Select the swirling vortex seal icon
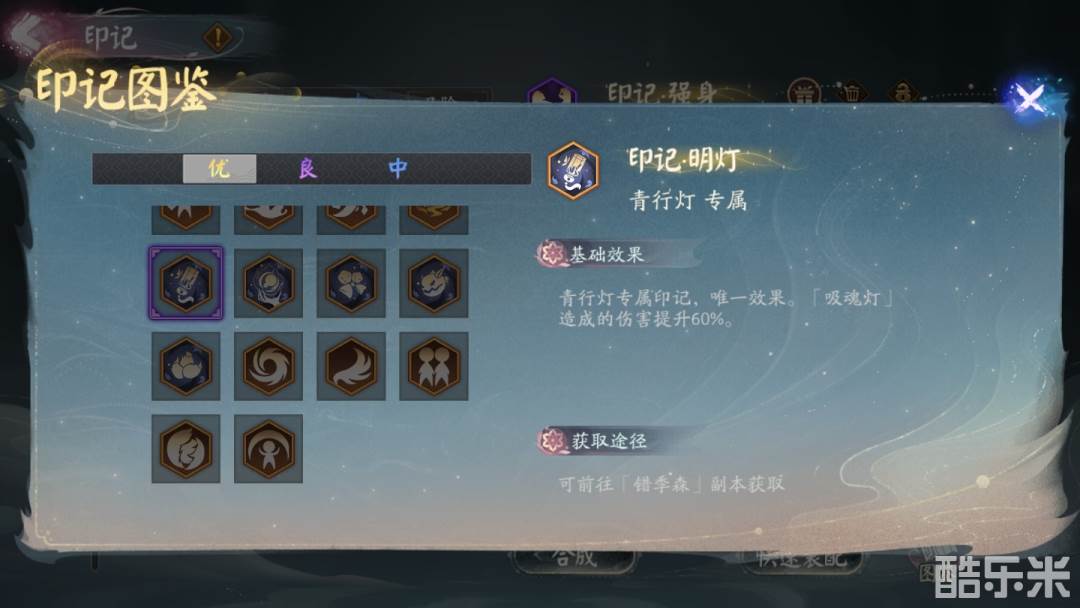 tap(269, 366)
